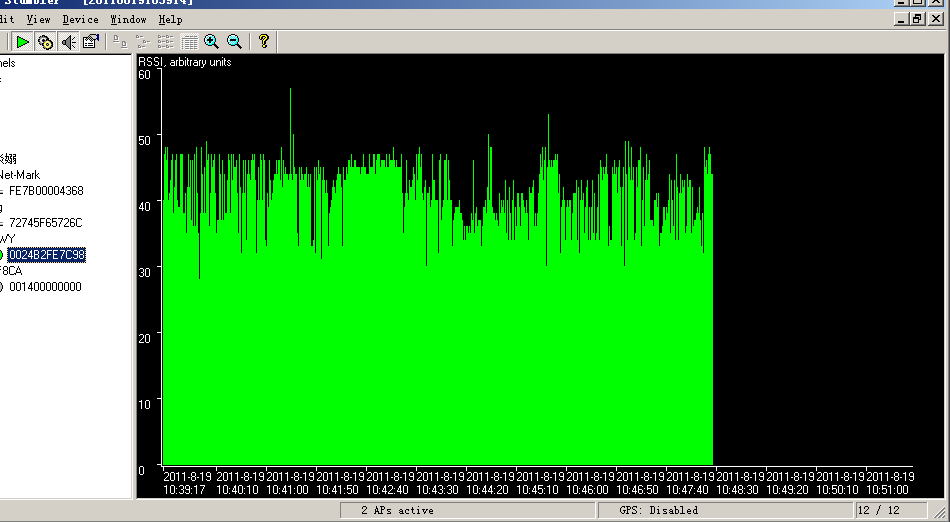Select tree item 0024B2FE7C98
This screenshot has height=522, width=950.
[x=47, y=255]
